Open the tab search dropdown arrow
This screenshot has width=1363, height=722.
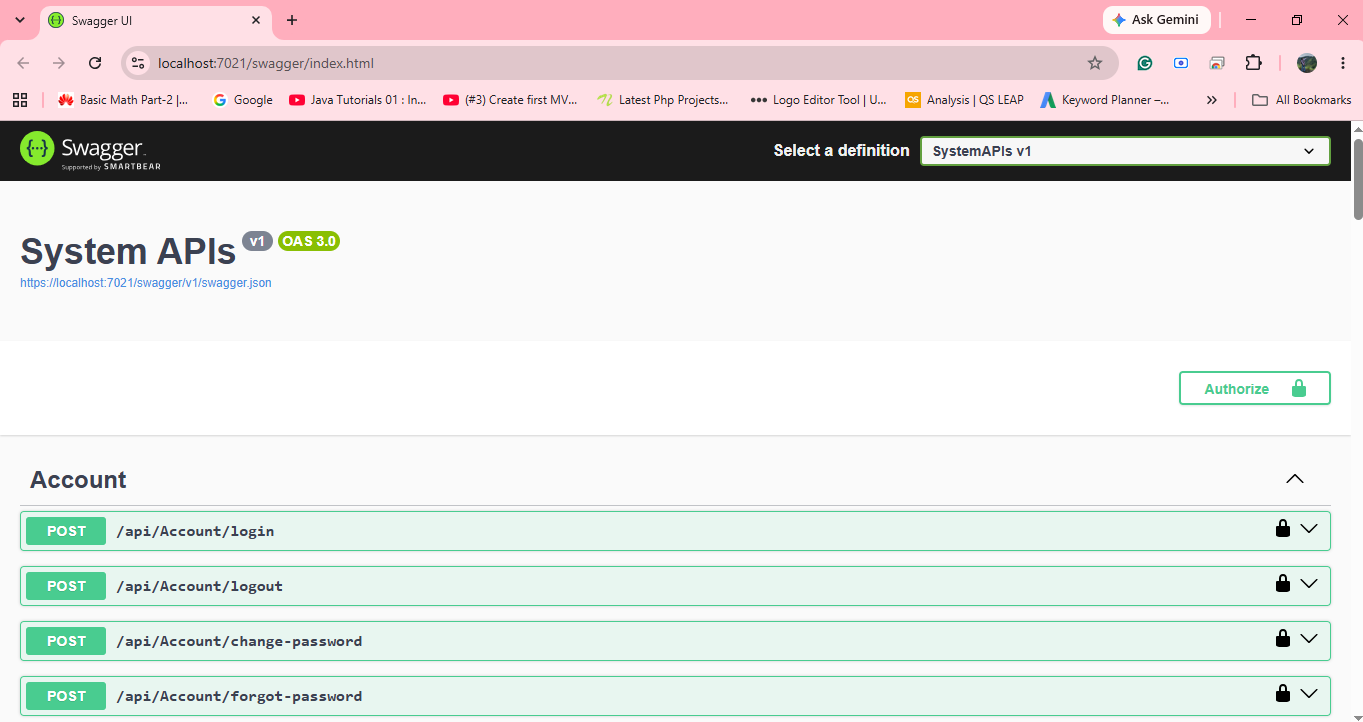point(19,20)
